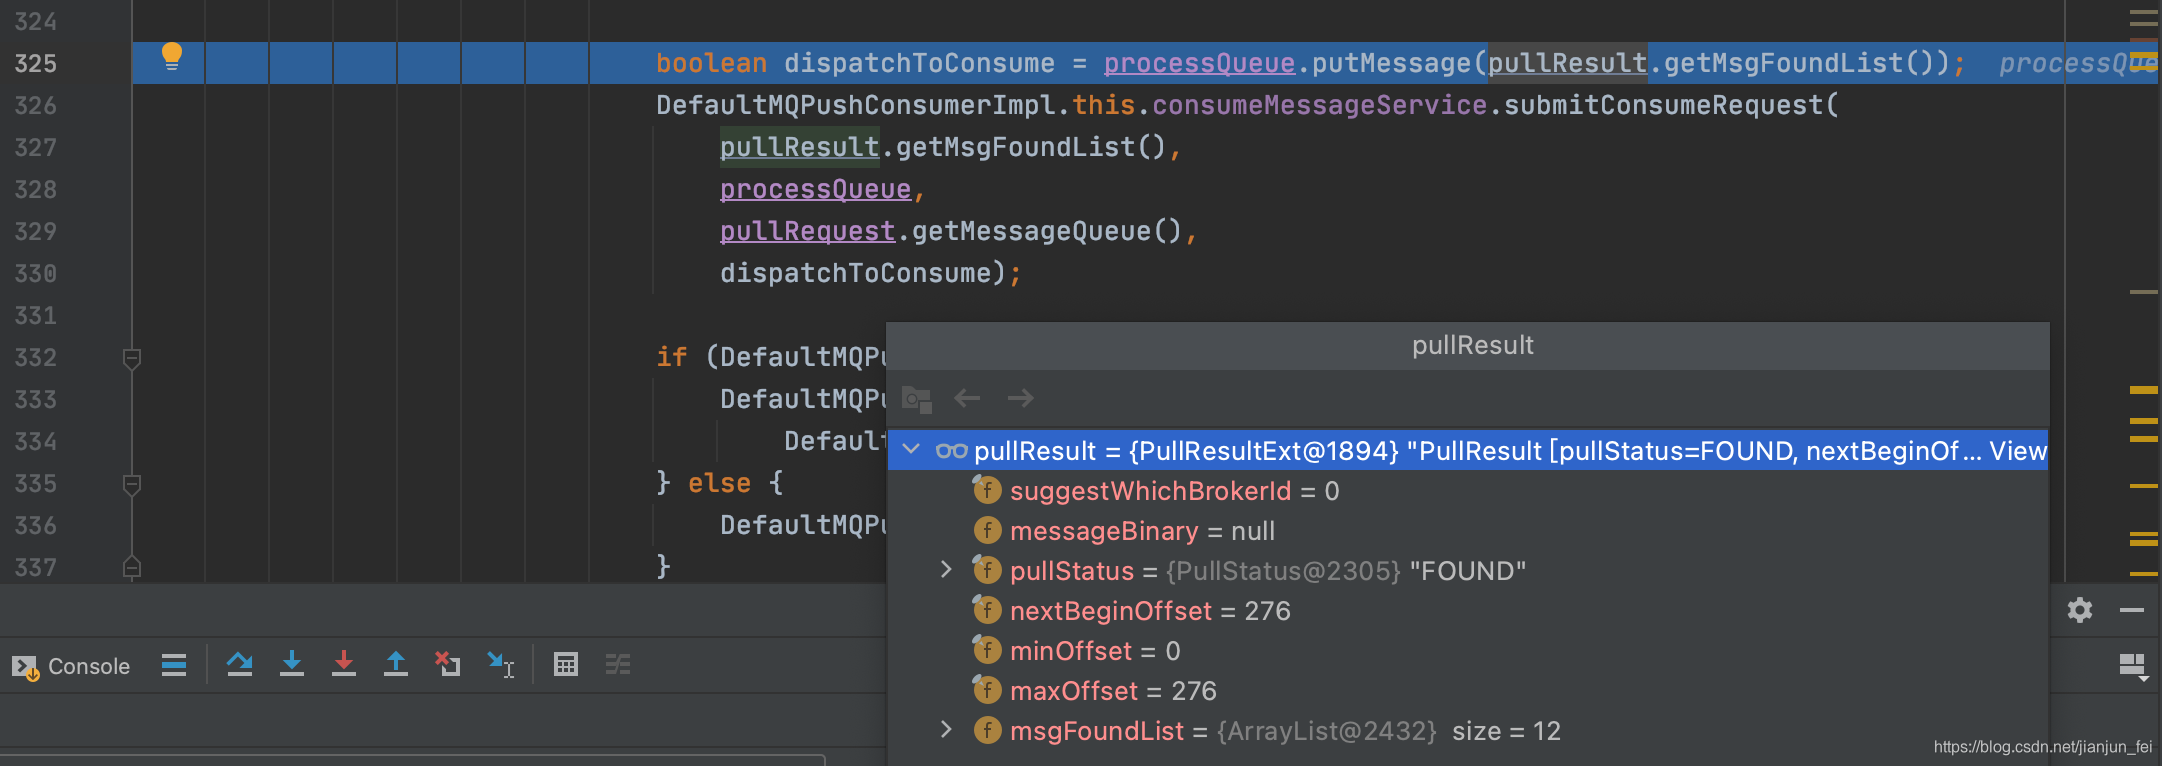Viewport: 2162px width, 766px height.
Task: Click the yellow intention bulb on line 325
Action: [x=172, y=56]
